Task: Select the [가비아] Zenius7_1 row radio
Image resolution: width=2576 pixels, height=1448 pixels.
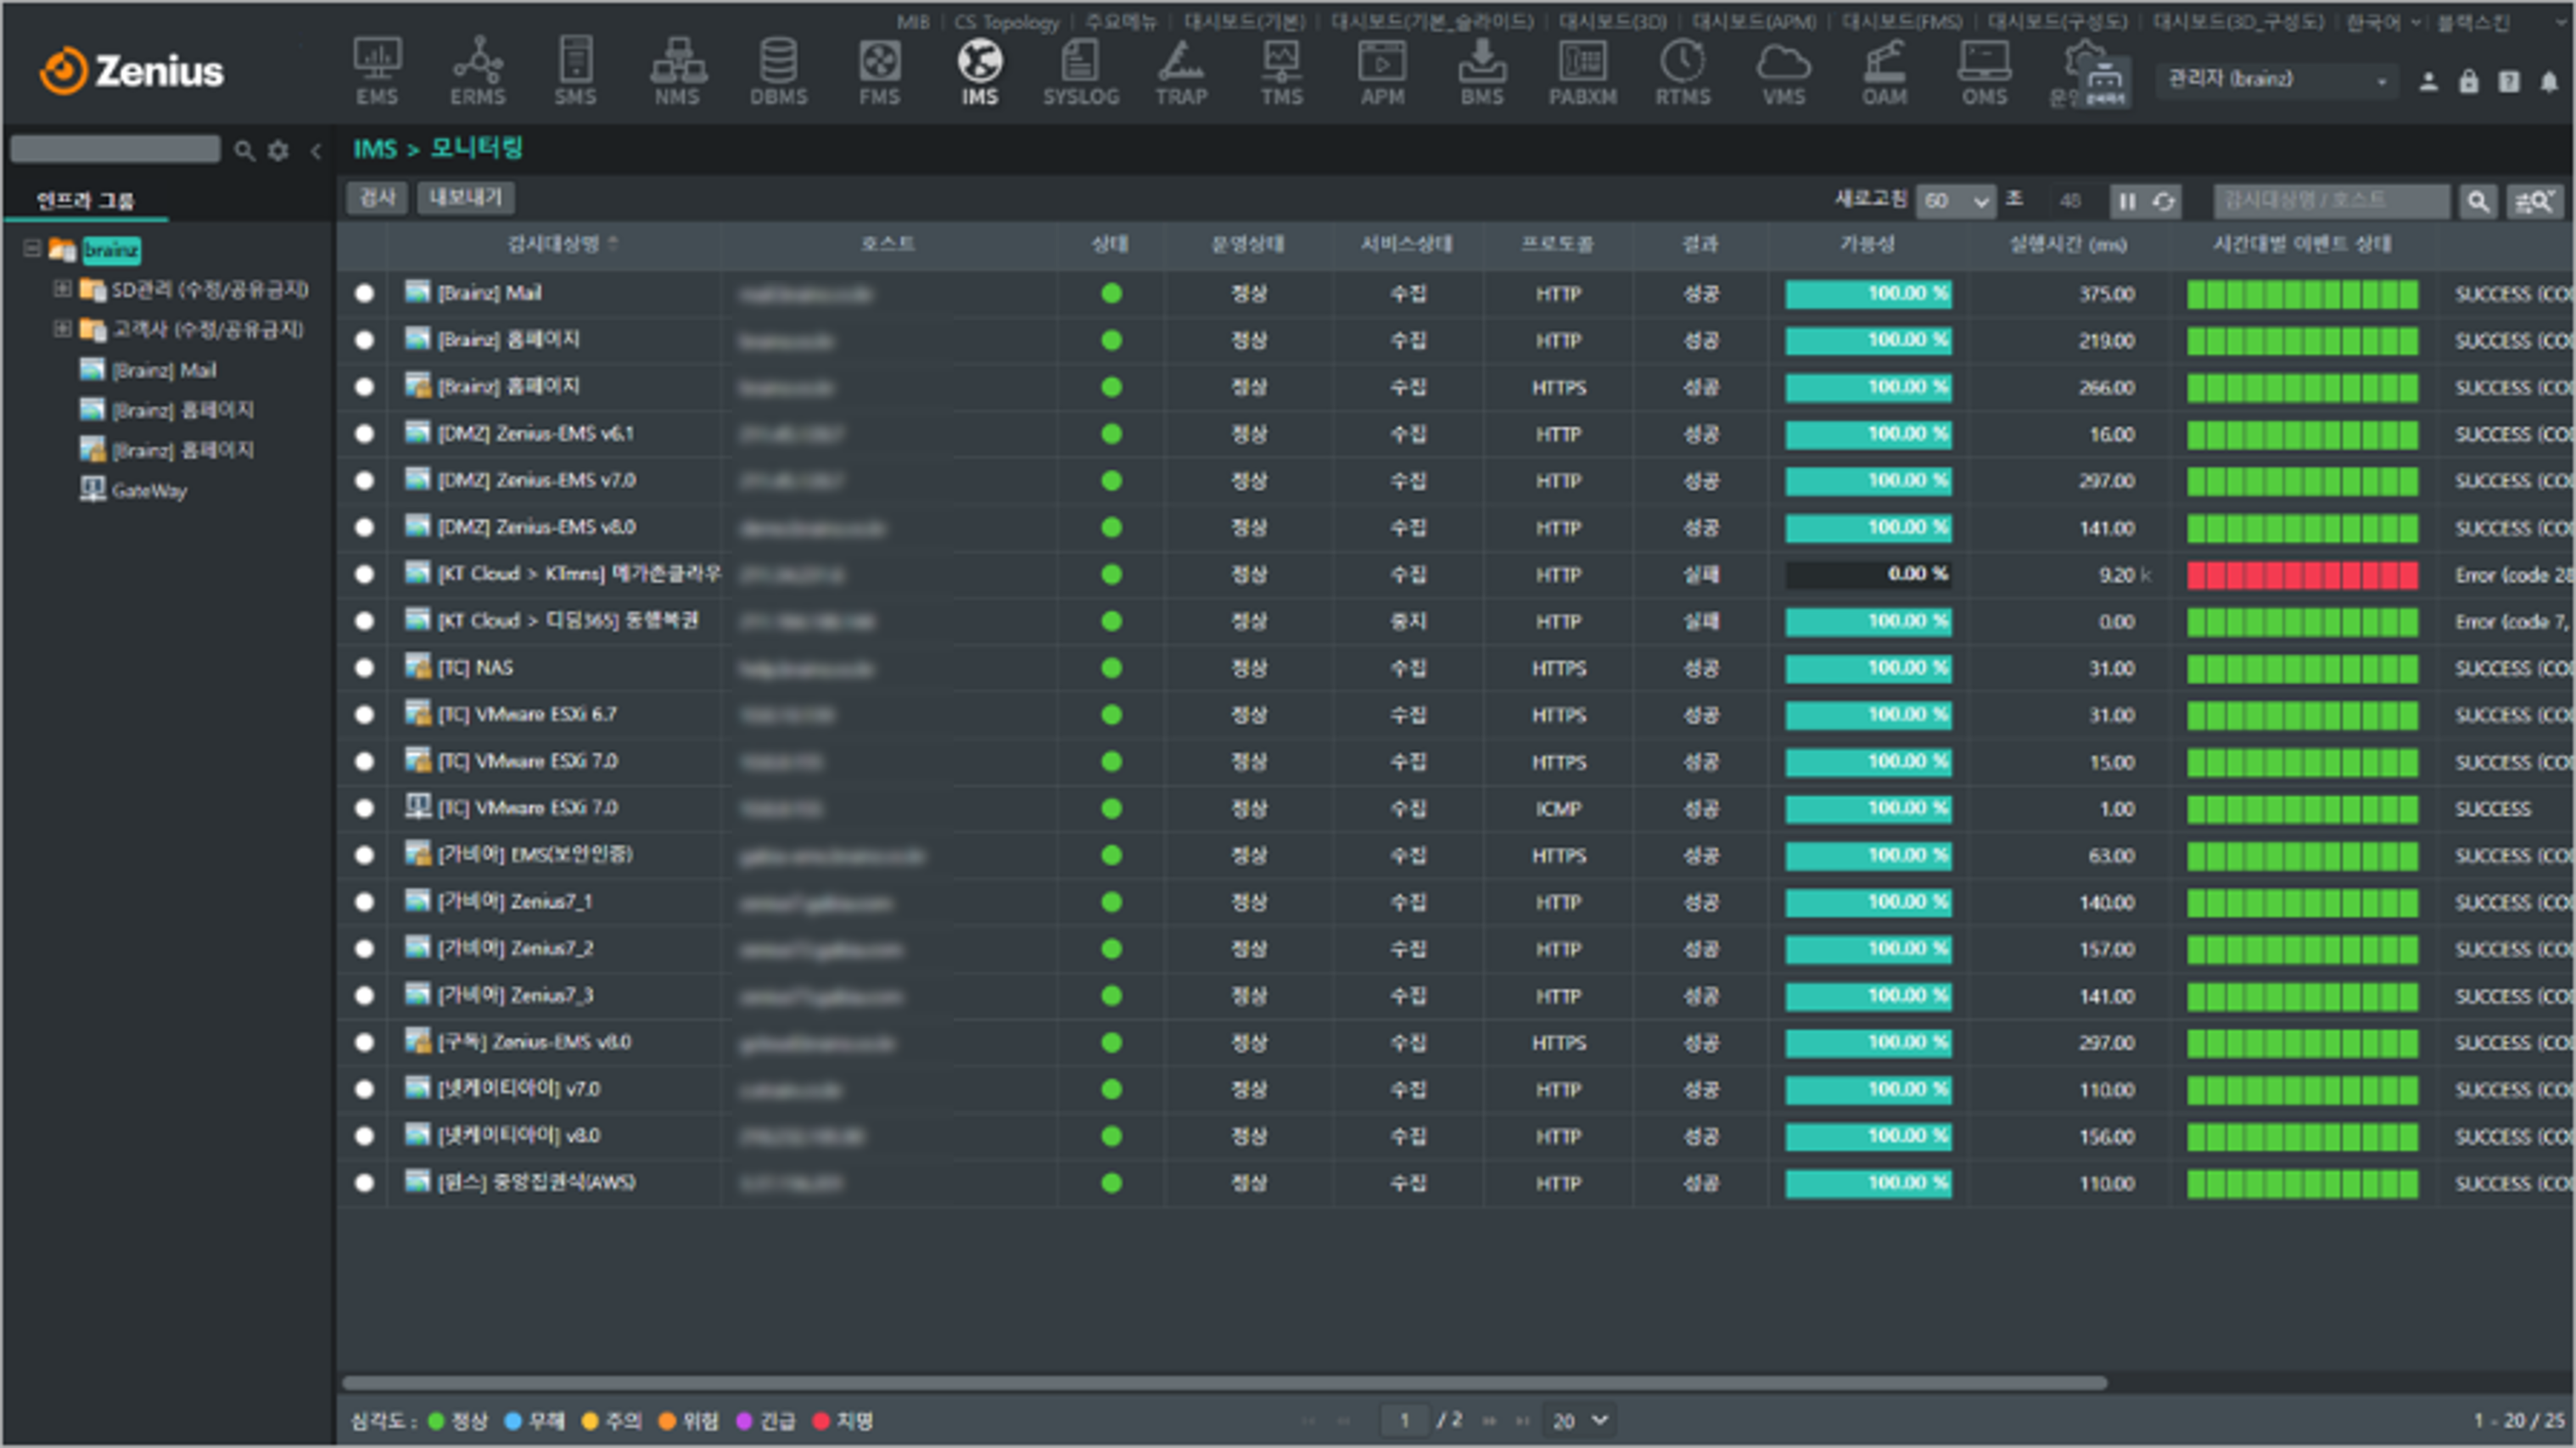Action: 364,901
